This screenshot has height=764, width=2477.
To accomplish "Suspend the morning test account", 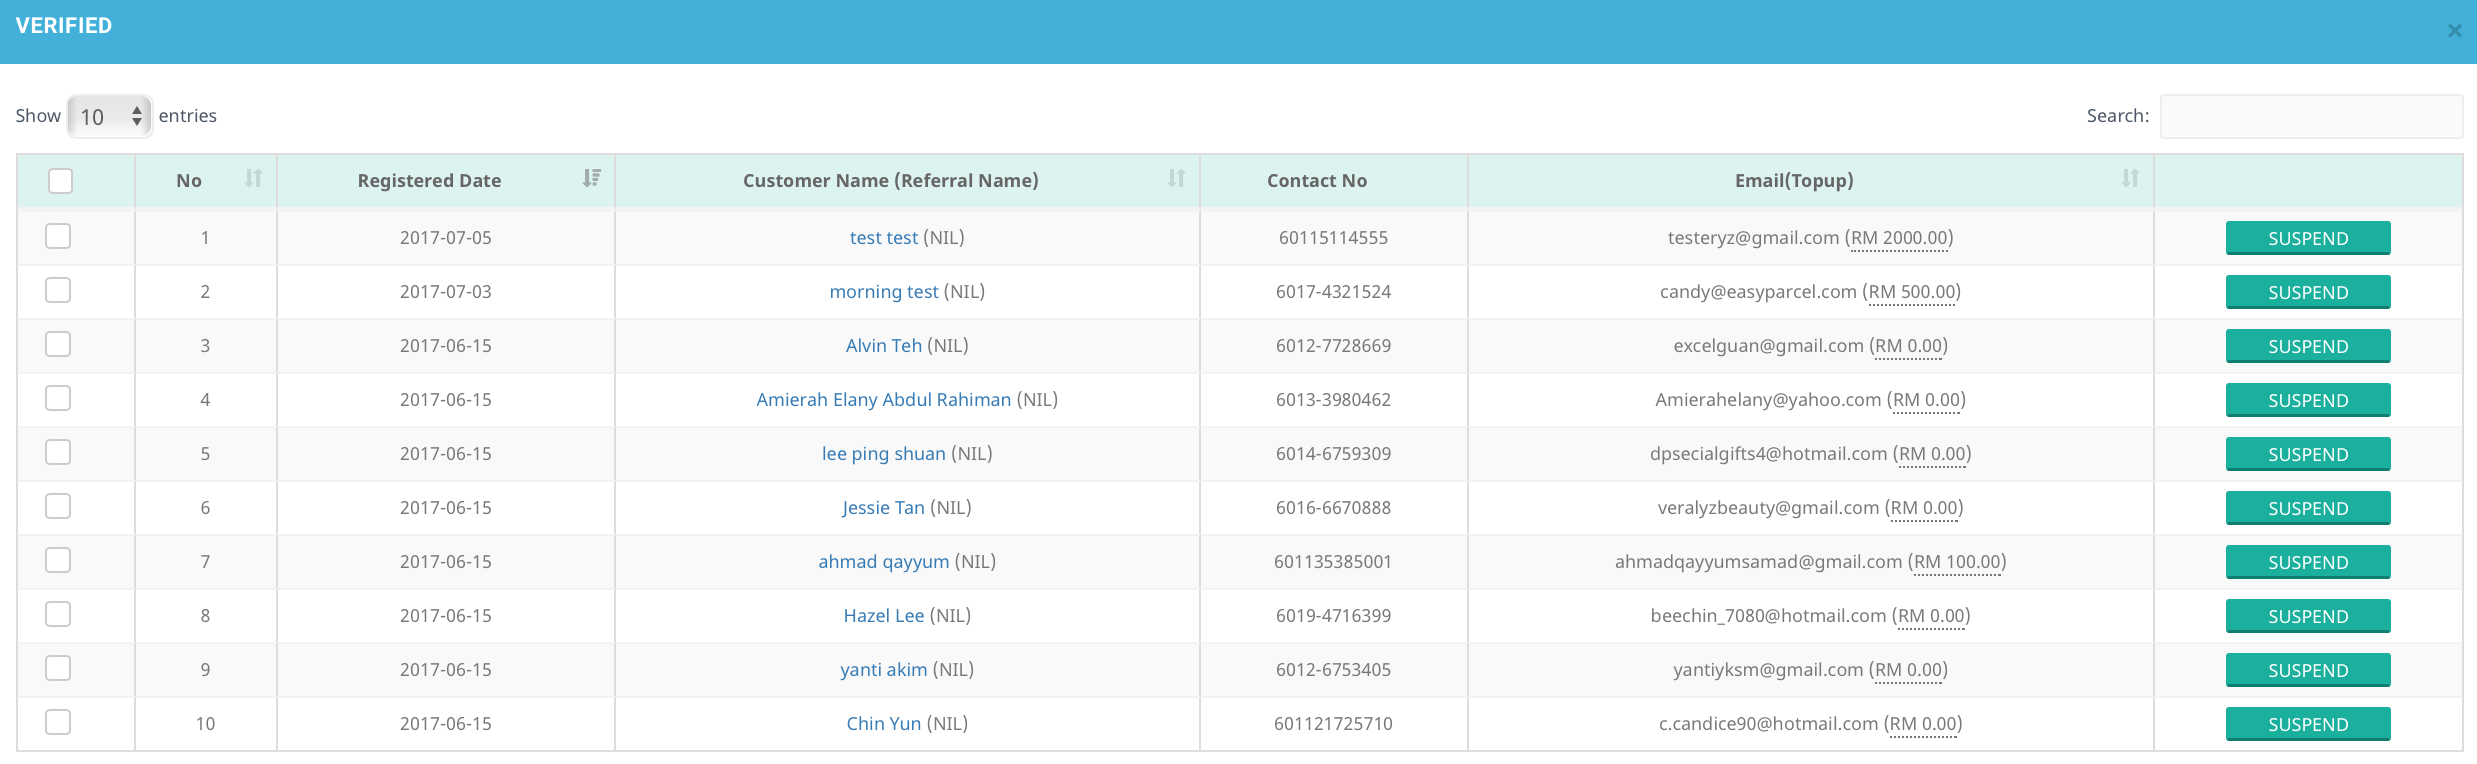I will pos(2307,292).
